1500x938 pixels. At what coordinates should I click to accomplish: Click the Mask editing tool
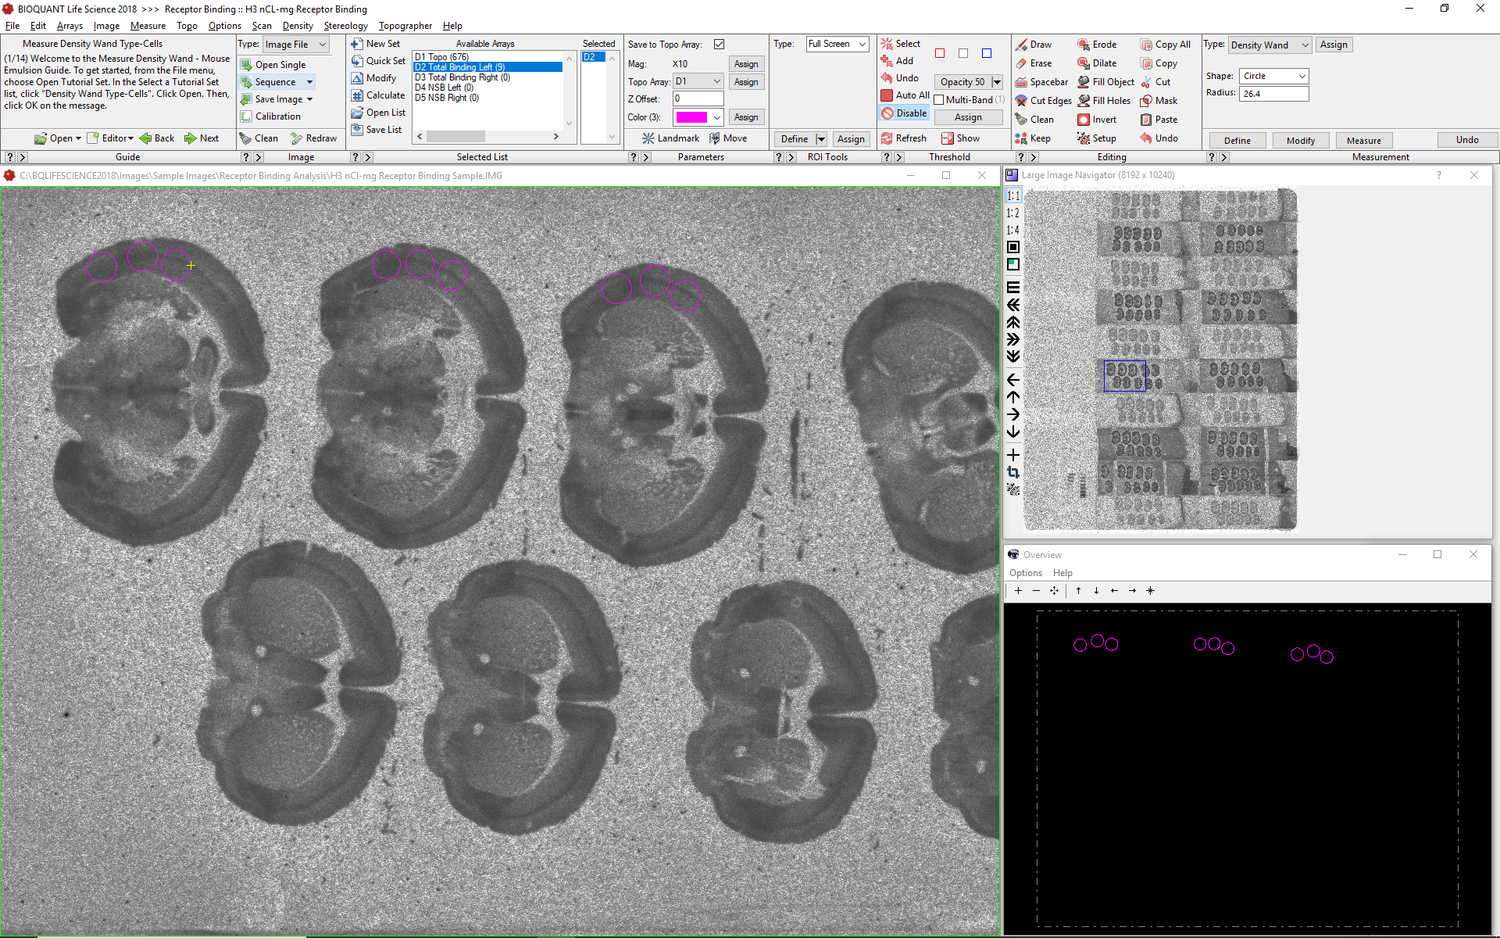[x=1159, y=101]
